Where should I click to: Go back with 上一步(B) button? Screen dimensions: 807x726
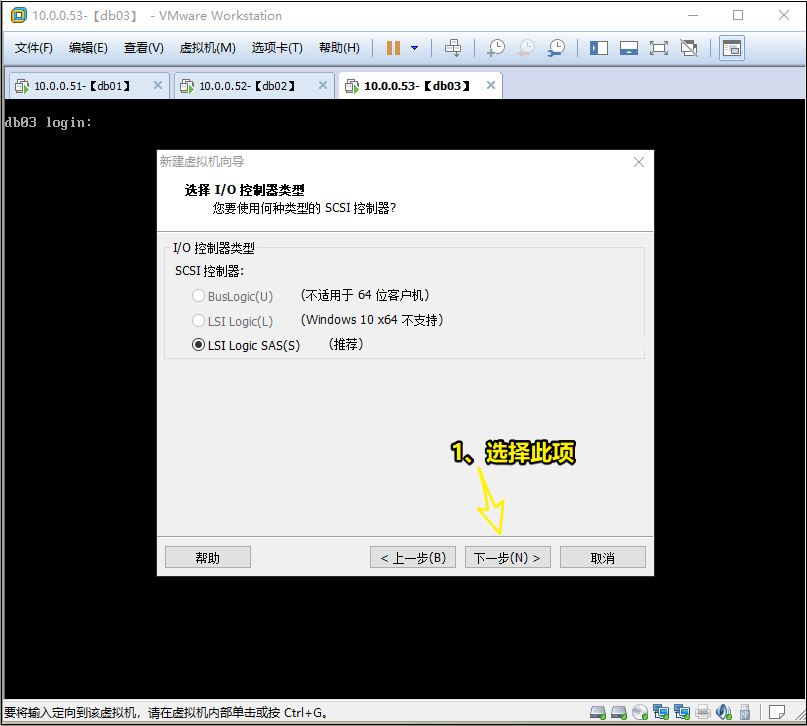pos(413,557)
